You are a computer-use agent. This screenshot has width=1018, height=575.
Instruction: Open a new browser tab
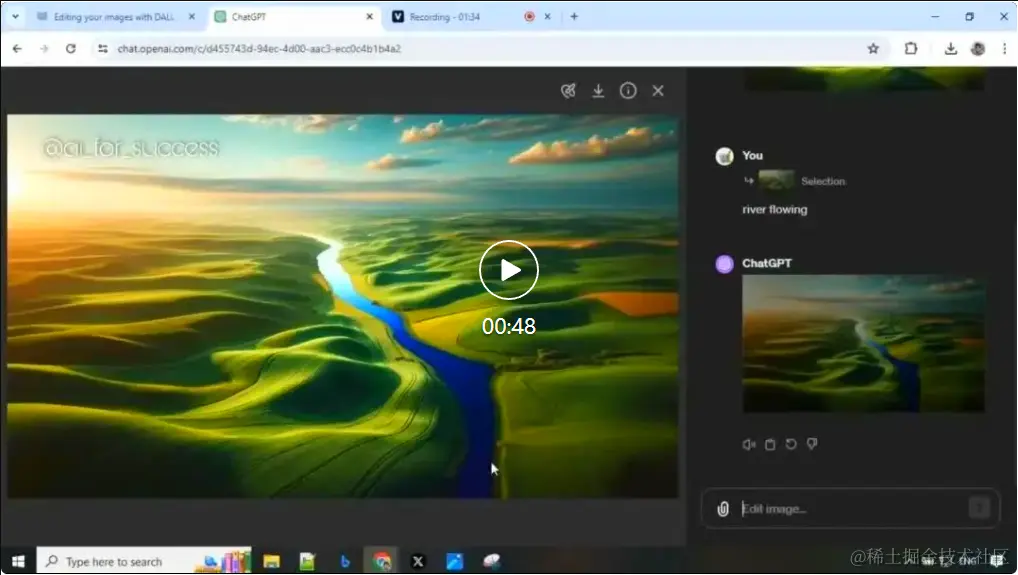574,17
